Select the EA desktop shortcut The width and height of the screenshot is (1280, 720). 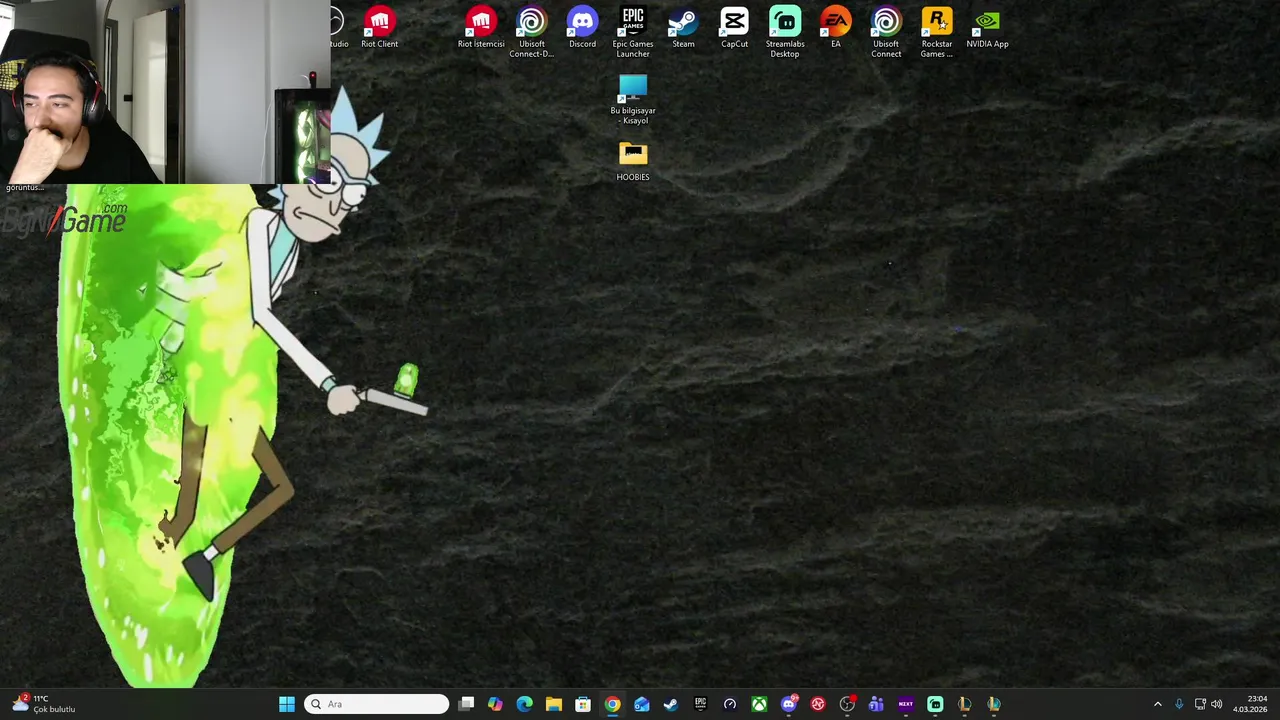(836, 28)
